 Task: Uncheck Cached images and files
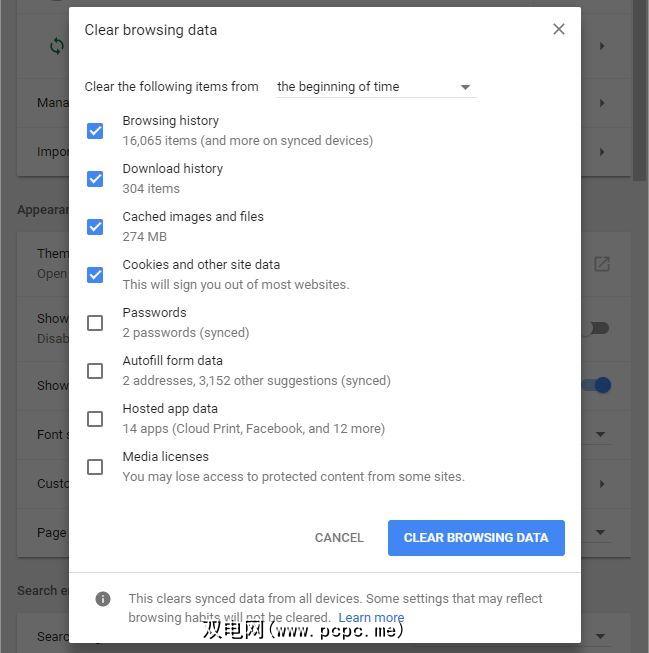point(95,227)
